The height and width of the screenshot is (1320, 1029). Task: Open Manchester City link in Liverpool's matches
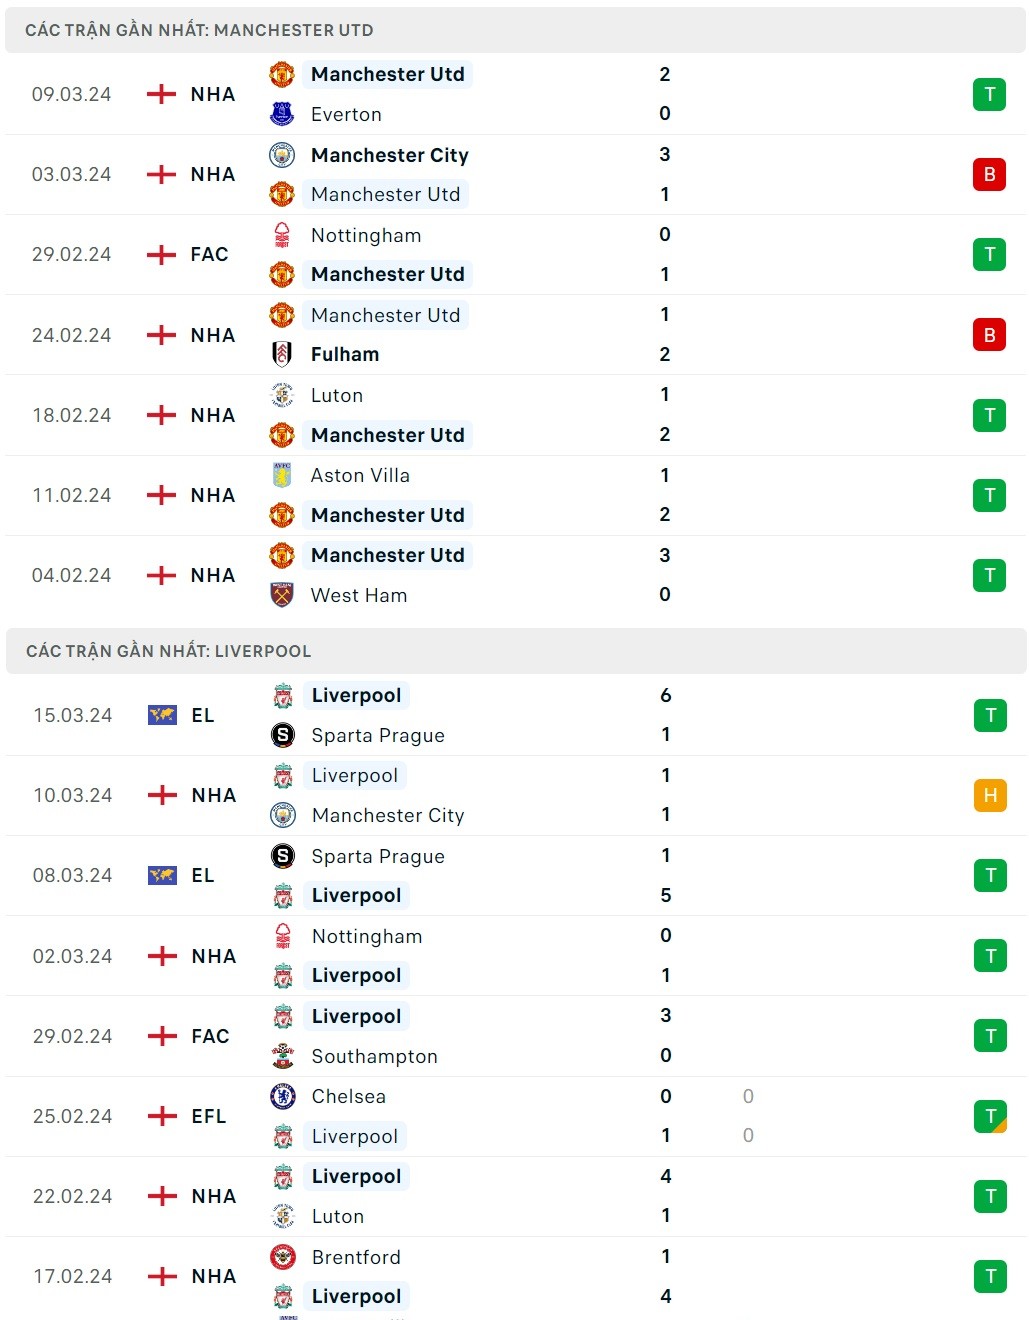click(388, 815)
